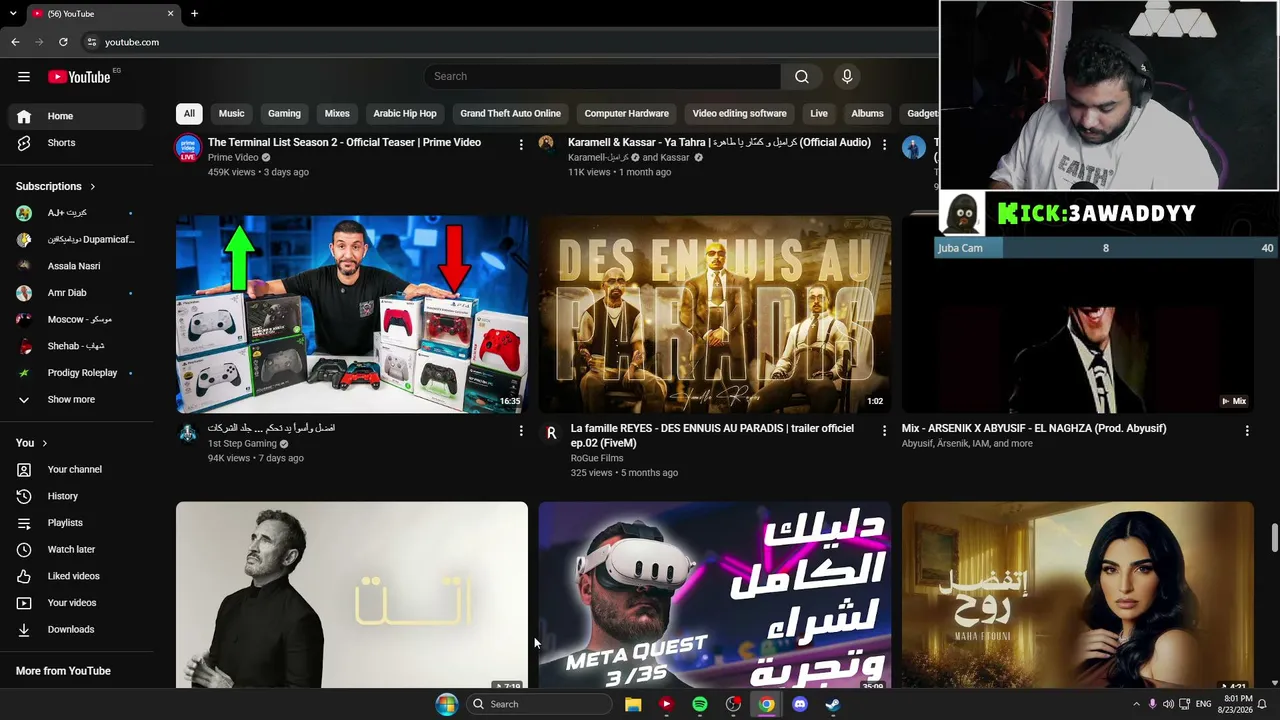
Task: Open Spotify from the taskbar
Action: (700, 704)
